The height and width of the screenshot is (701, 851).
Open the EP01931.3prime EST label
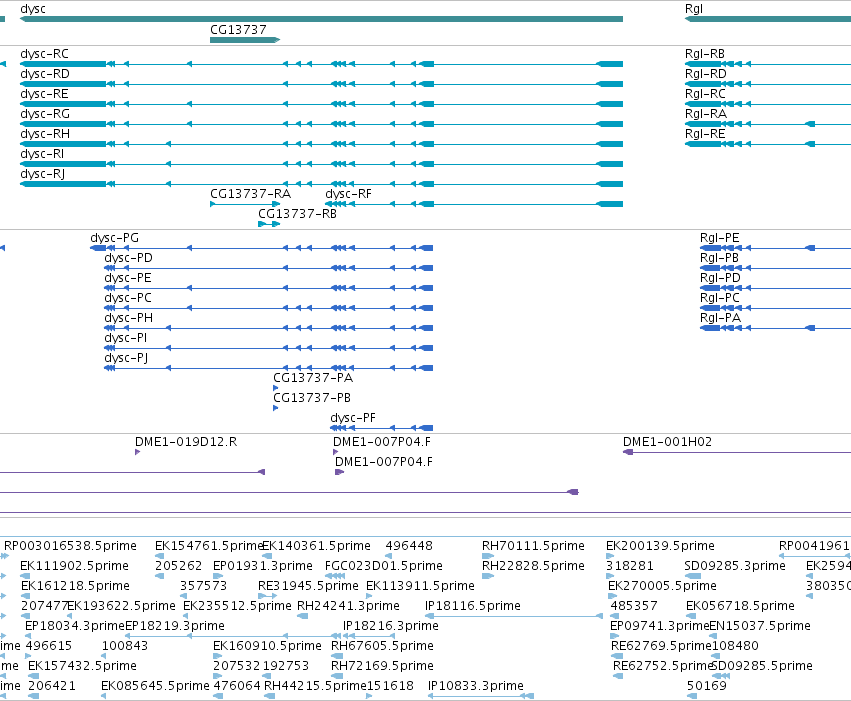coord(263,566)
